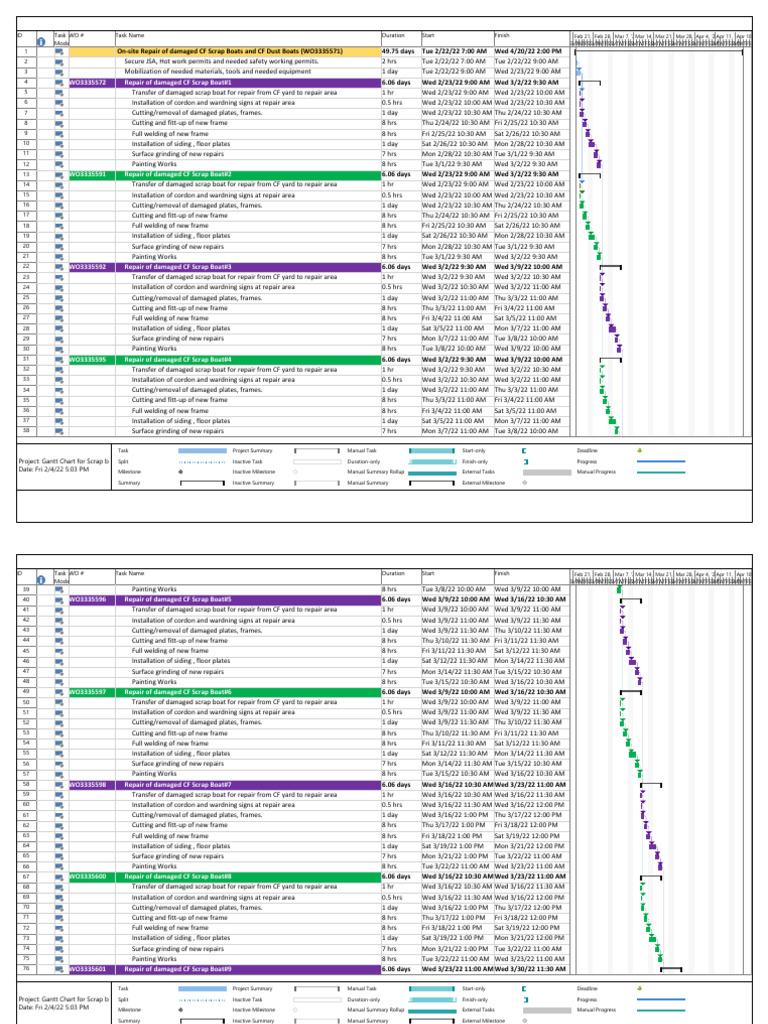Click the 49.75 days duration cell
768x1024 pixels.
pyautogui.click(x=400, y=51)
